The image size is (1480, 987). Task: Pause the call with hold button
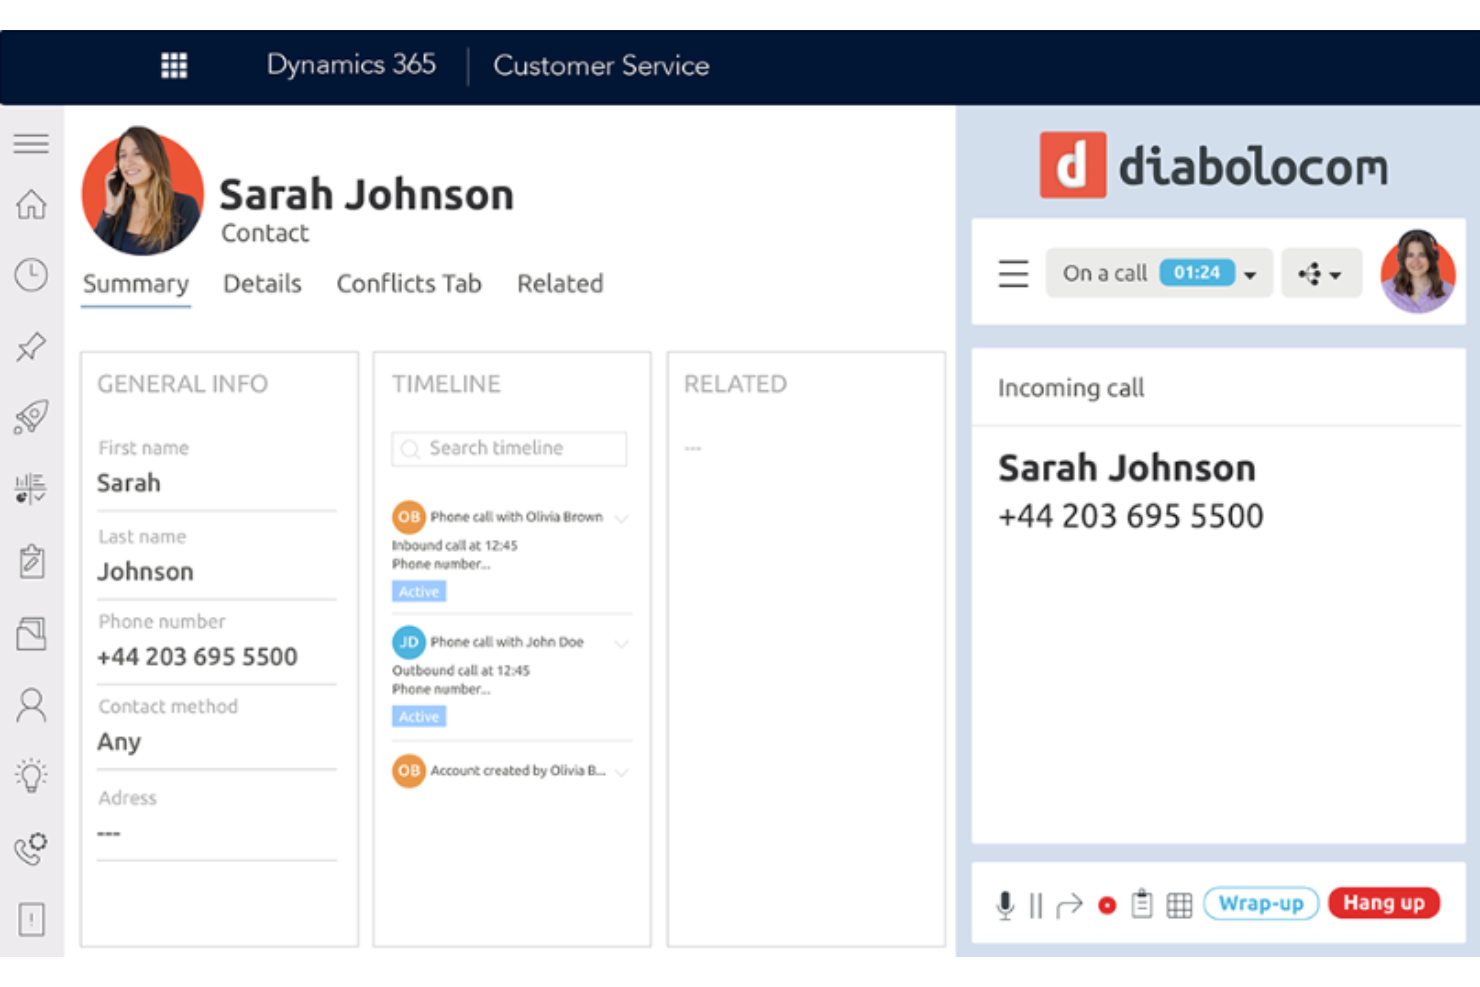[1036, 905]
